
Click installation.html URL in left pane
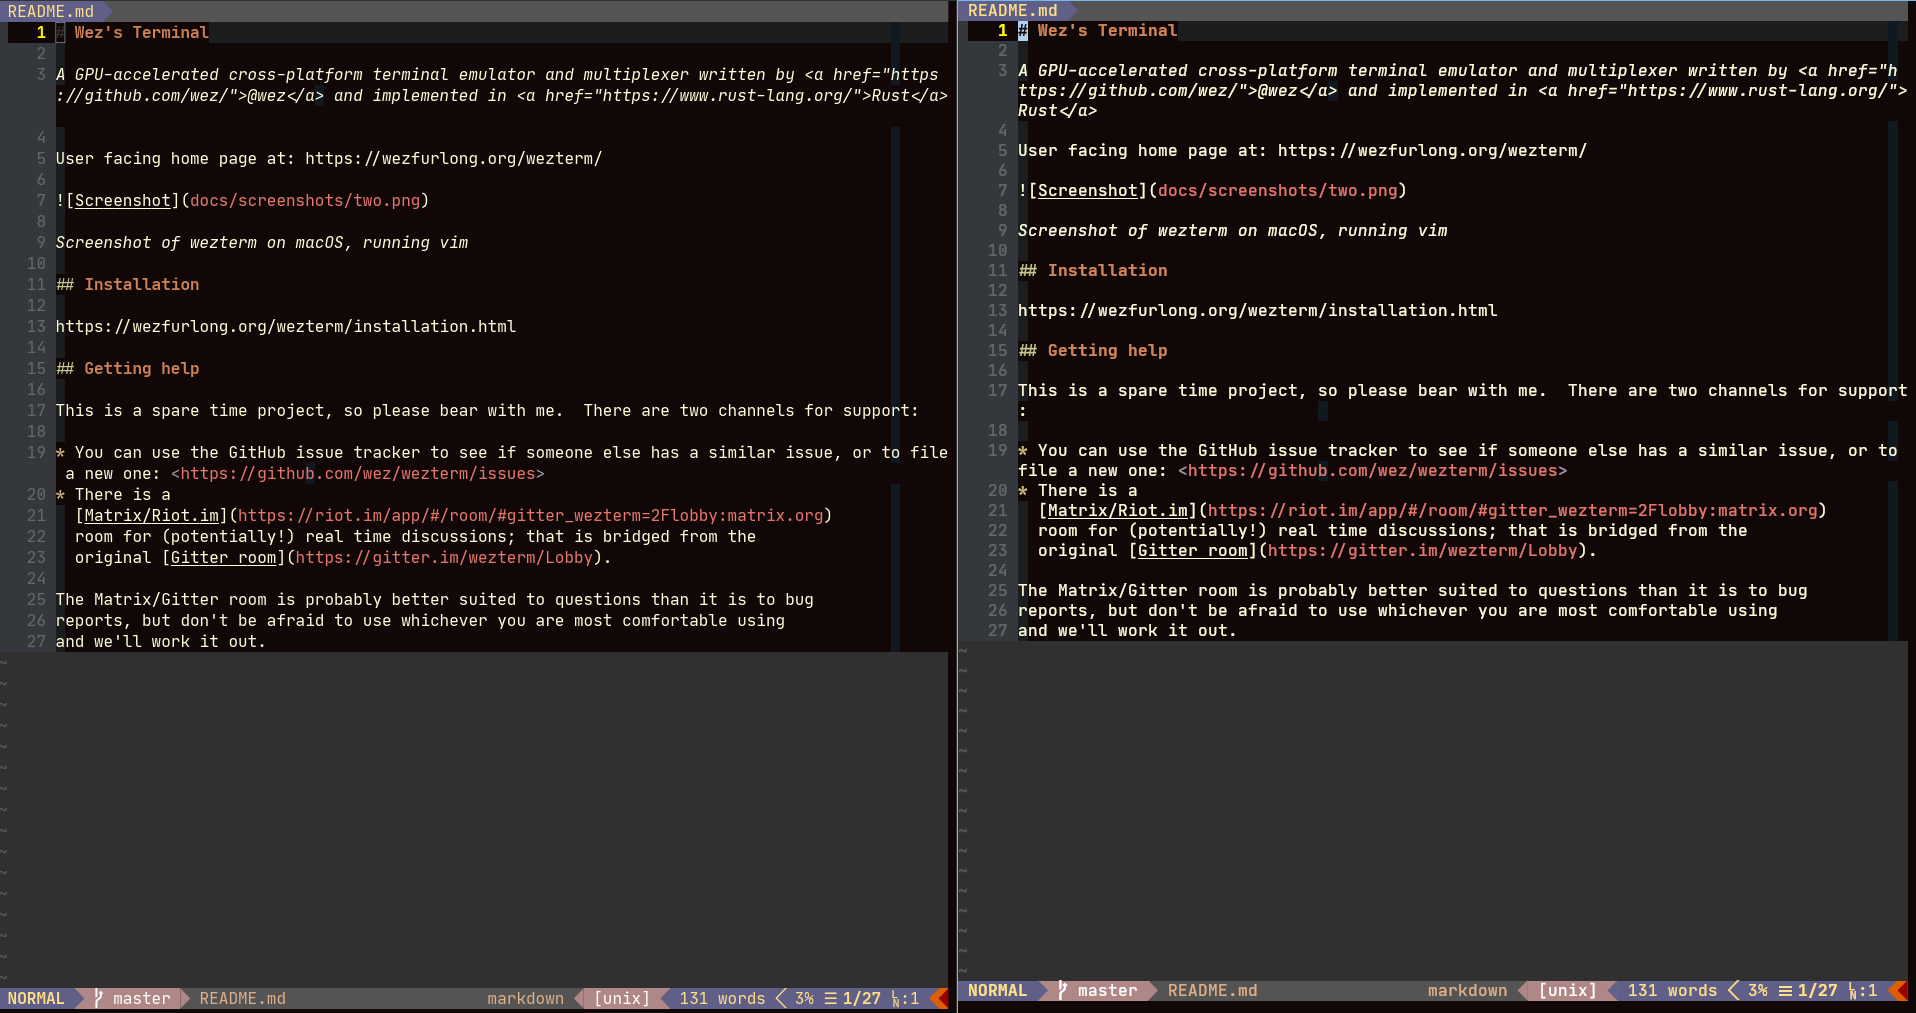click(x=286, y=326)
